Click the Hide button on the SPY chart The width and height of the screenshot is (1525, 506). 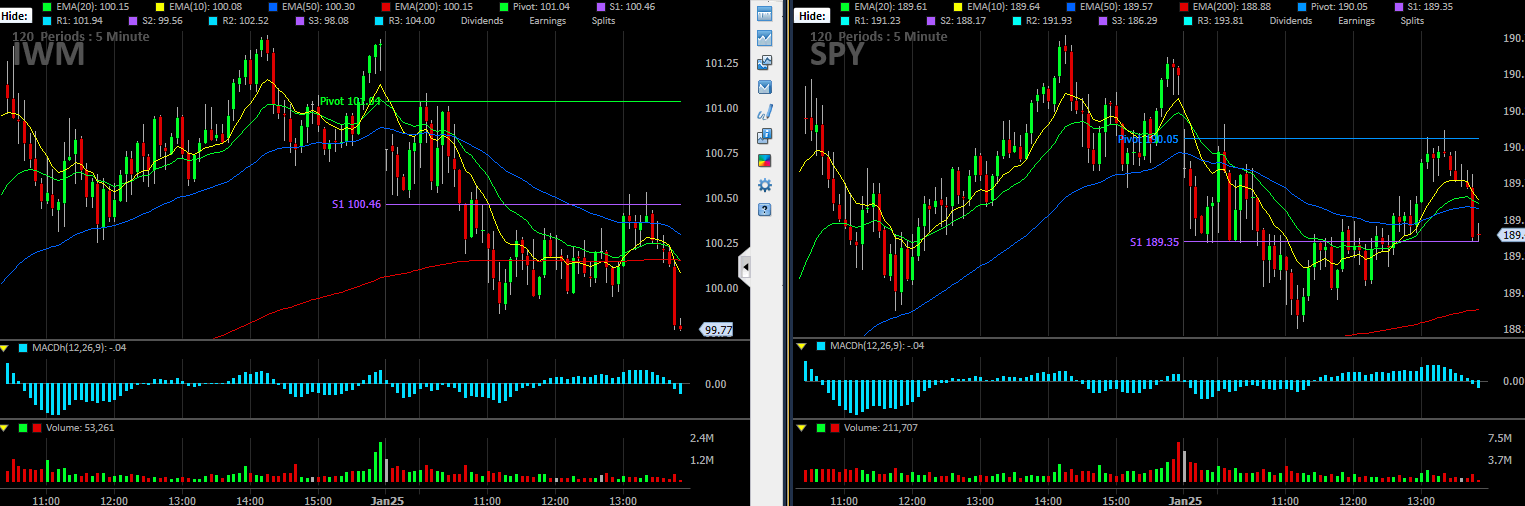[813, 16]
